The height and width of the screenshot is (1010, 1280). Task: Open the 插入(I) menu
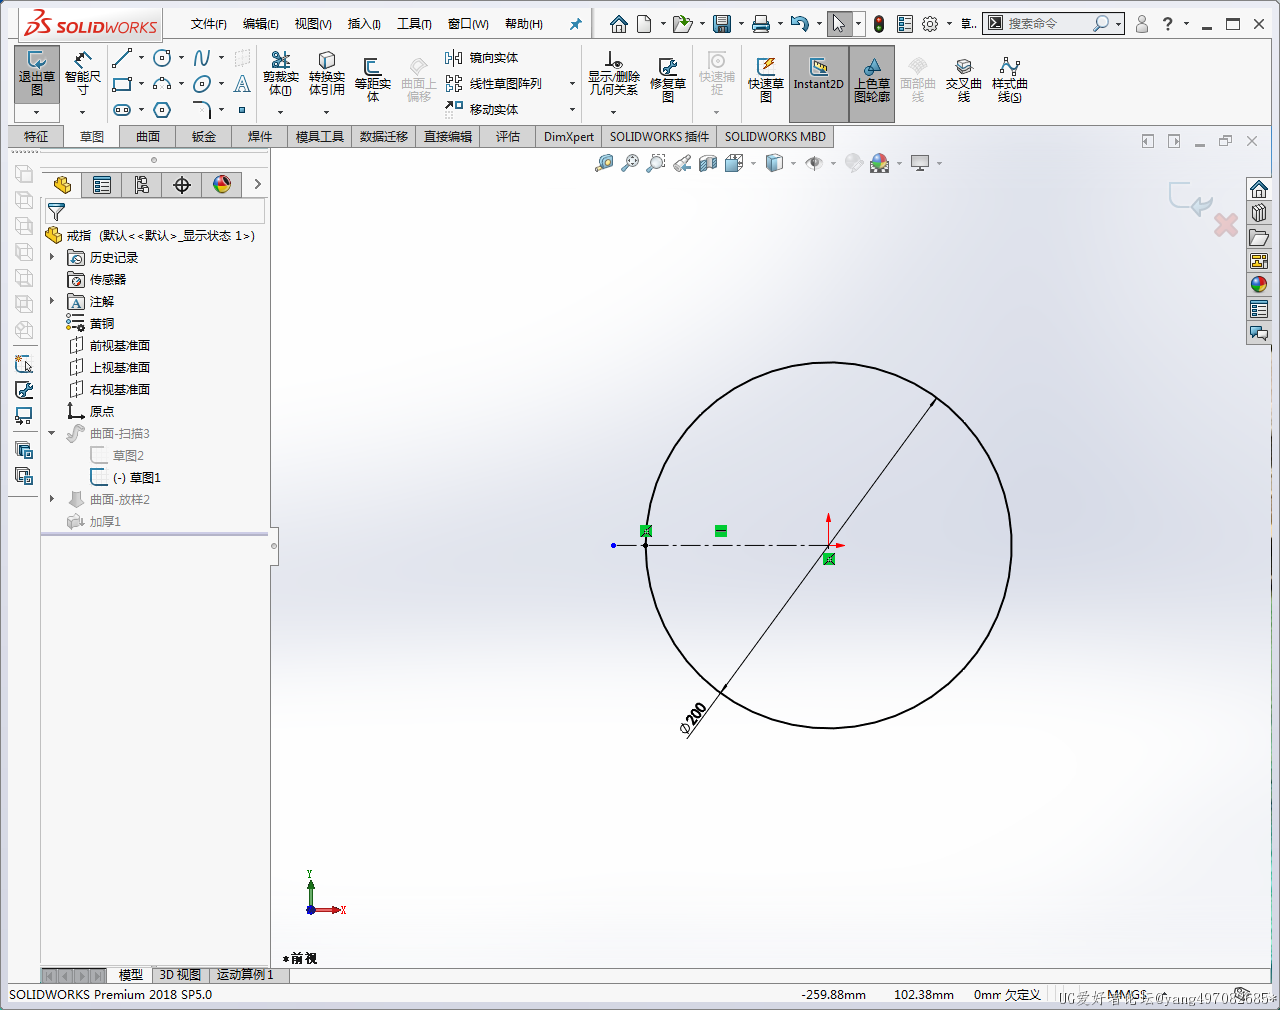tap(364, 24)
